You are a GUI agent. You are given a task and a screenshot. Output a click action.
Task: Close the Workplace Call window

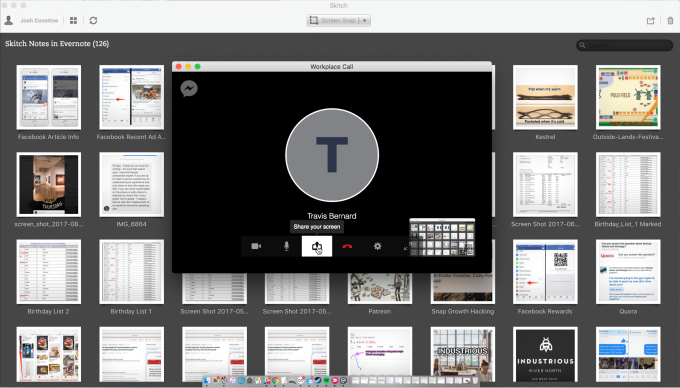[x=178, y=66]
